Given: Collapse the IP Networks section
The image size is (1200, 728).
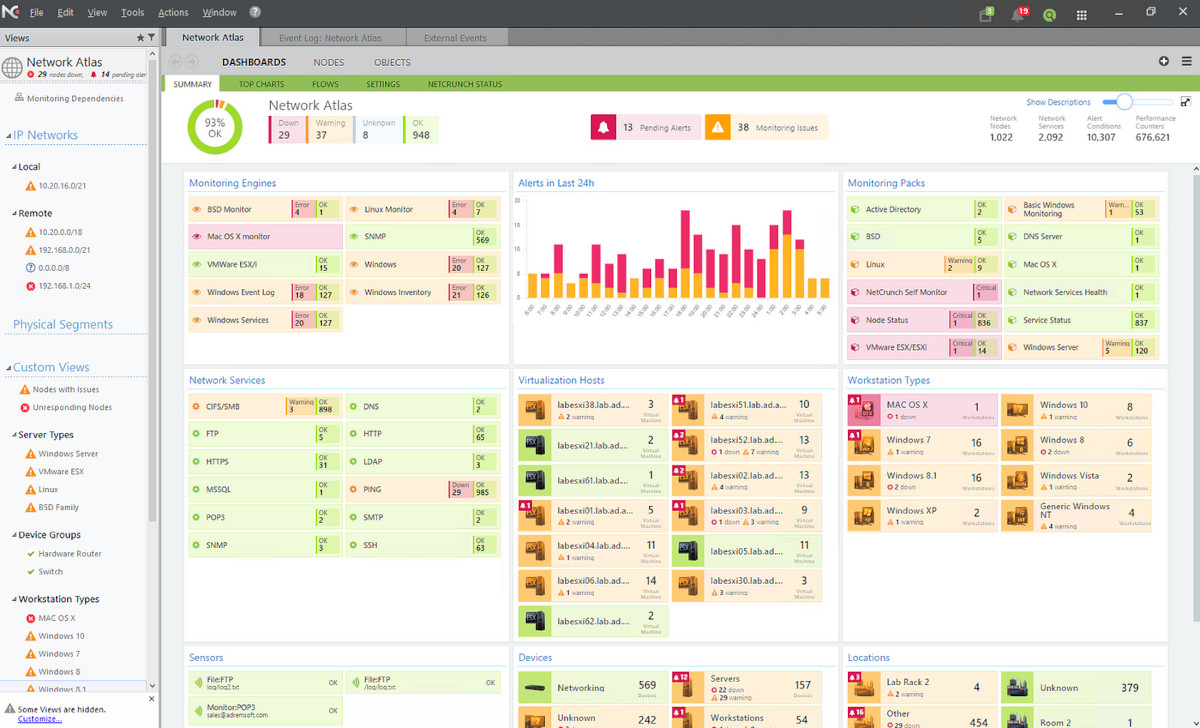Looking at the screenshot, I should tap(8, 134).
